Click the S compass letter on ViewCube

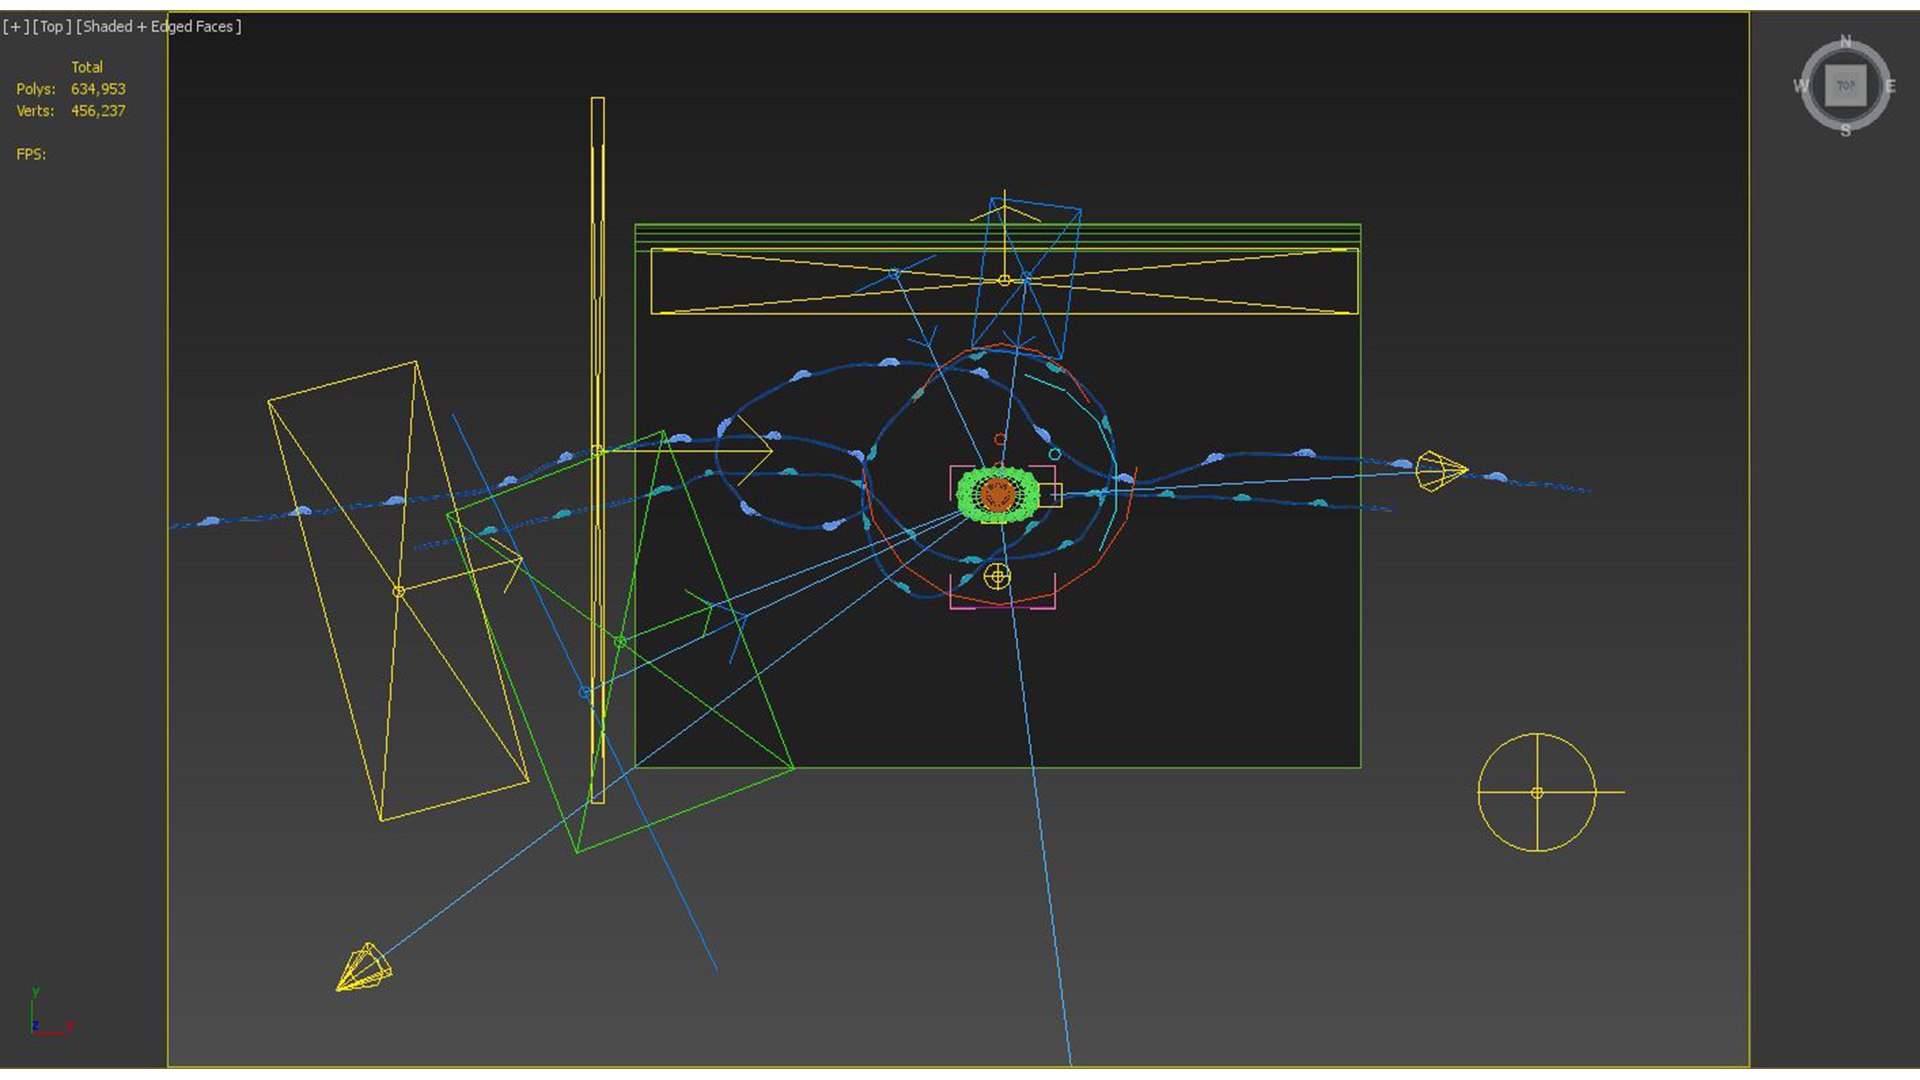(1845, 131)
